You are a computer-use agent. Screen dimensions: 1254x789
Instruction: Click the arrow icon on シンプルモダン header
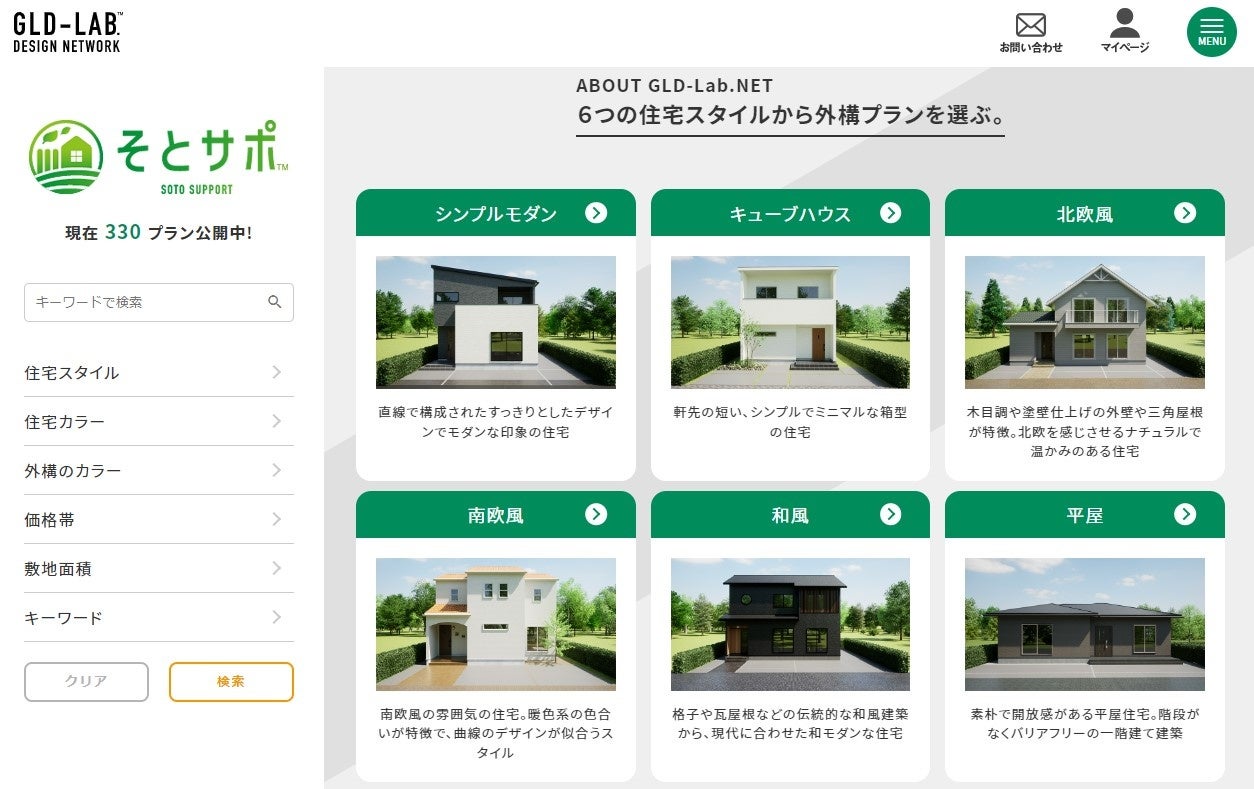click(x=597, y=212)
